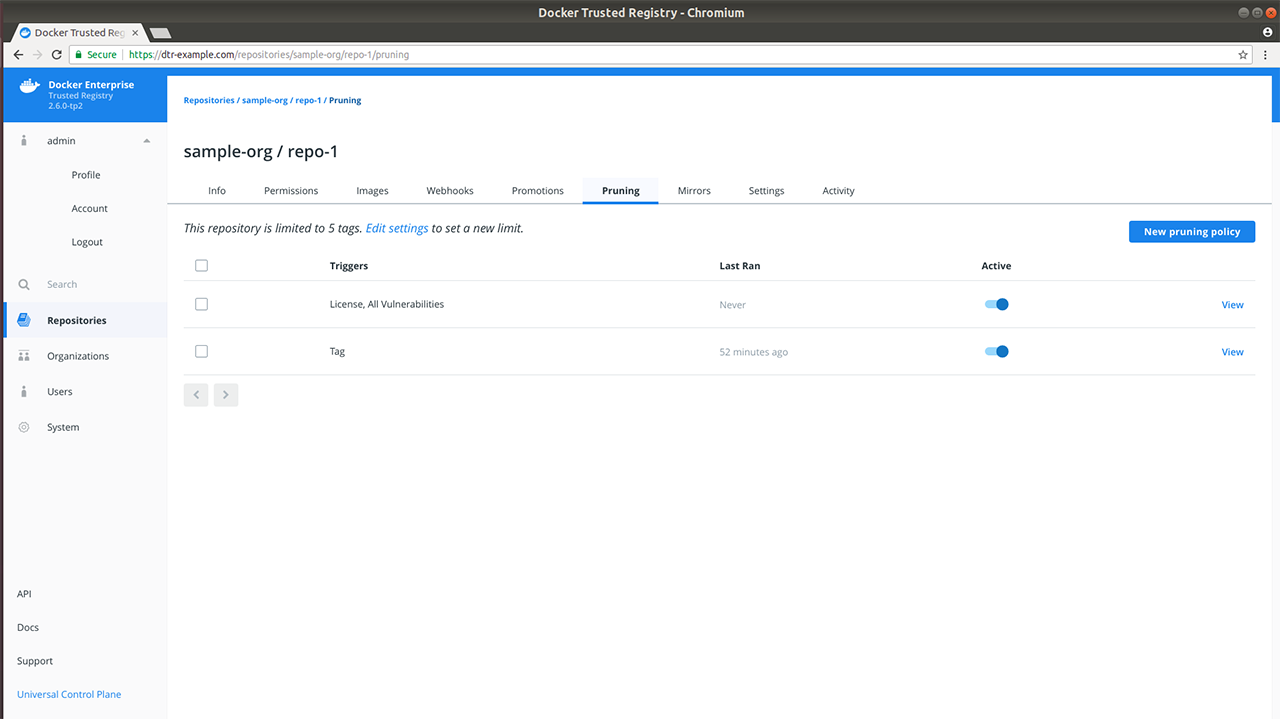
Task: Collapse the admin user menu arrow
Action: 147,141
